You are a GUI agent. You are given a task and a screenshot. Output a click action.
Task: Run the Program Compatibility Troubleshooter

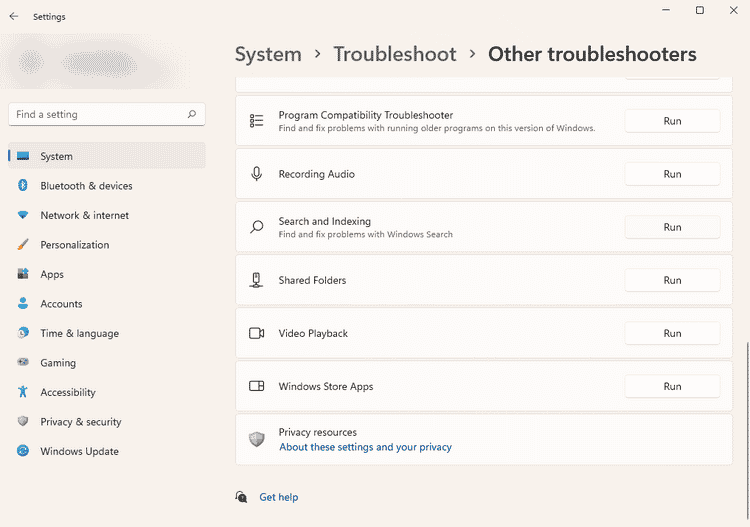(672, 121)
